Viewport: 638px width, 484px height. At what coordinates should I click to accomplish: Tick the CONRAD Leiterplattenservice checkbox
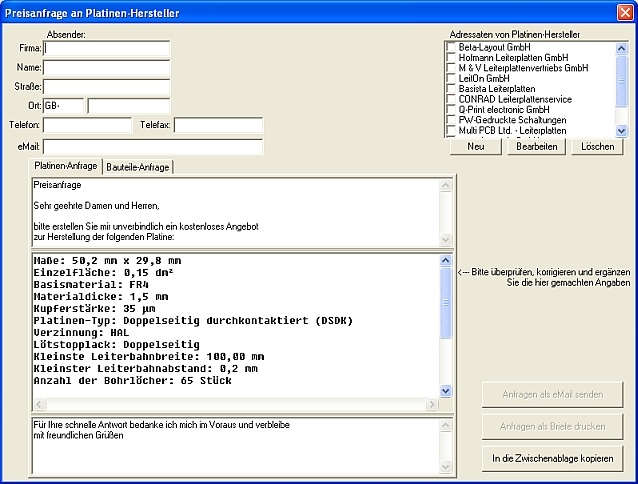point(451,99)
